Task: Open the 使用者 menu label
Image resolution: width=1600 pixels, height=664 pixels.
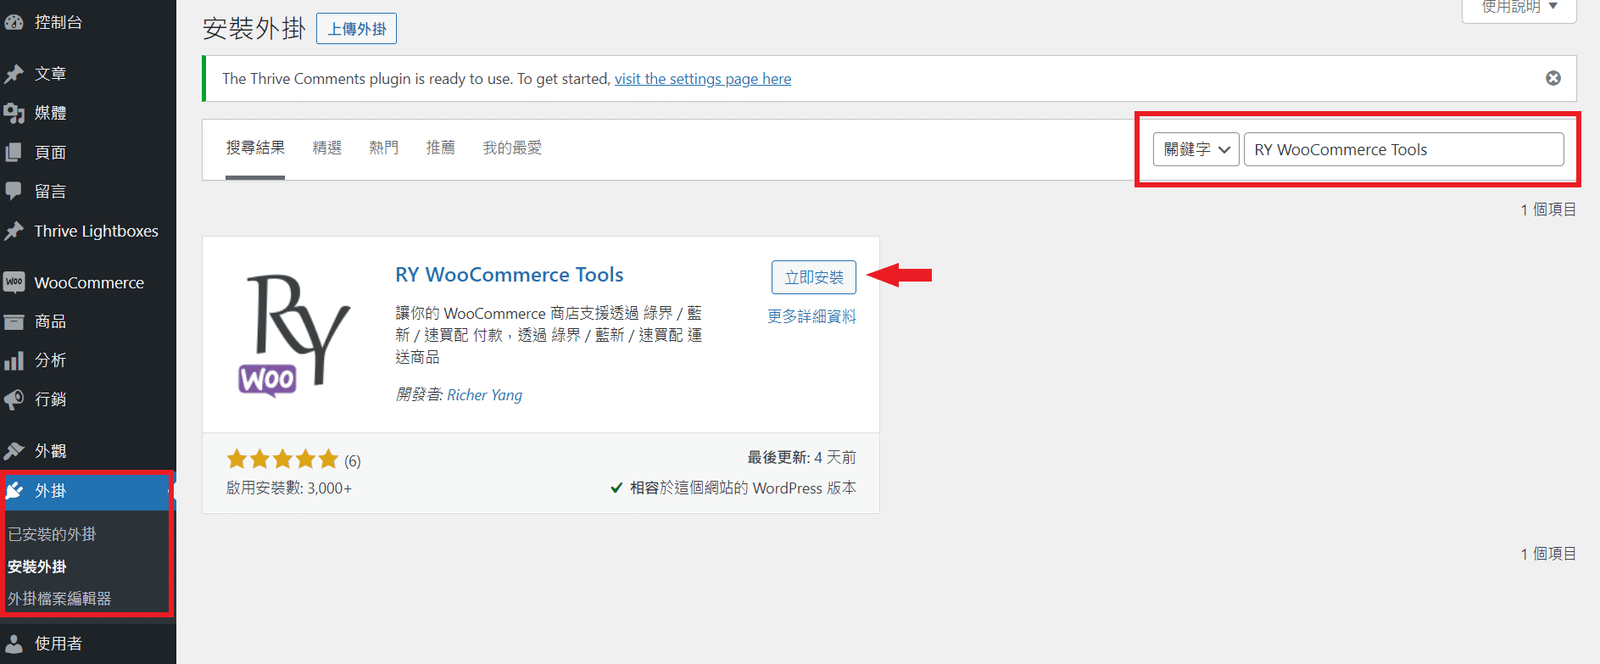Action: 58,644
